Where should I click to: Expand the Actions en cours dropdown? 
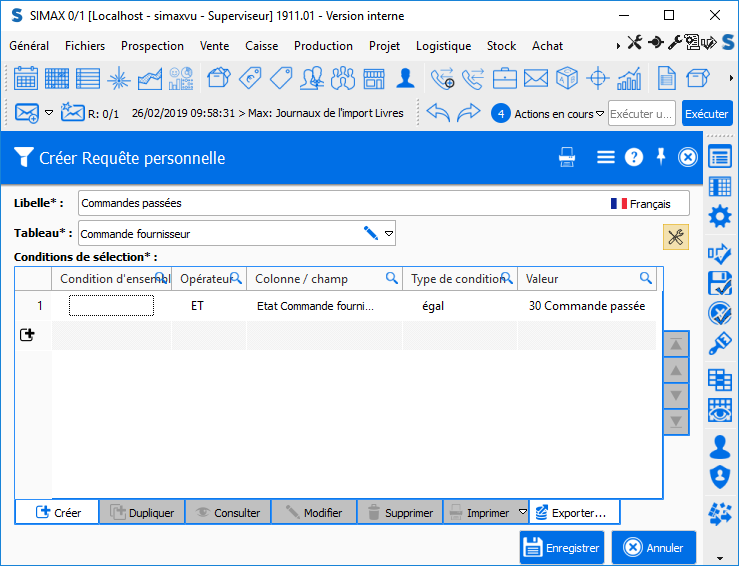(x=600, y=114)
